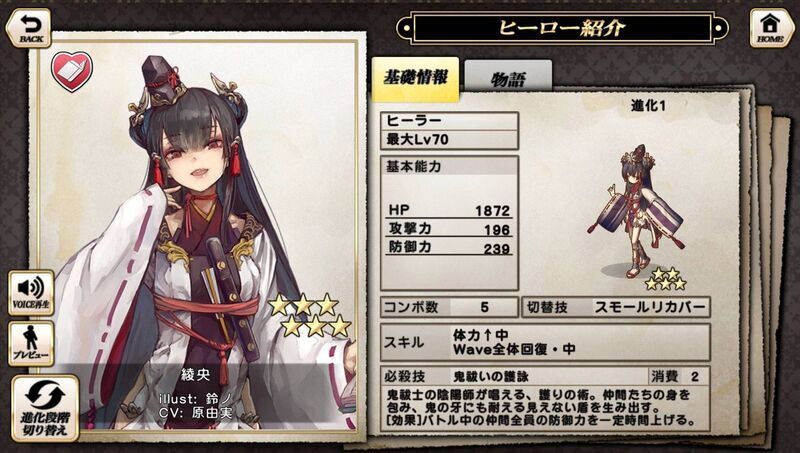The image size is (800, 453).
Task: Tap the 攻撃力 196 stat row
Action: click(449, 229)
